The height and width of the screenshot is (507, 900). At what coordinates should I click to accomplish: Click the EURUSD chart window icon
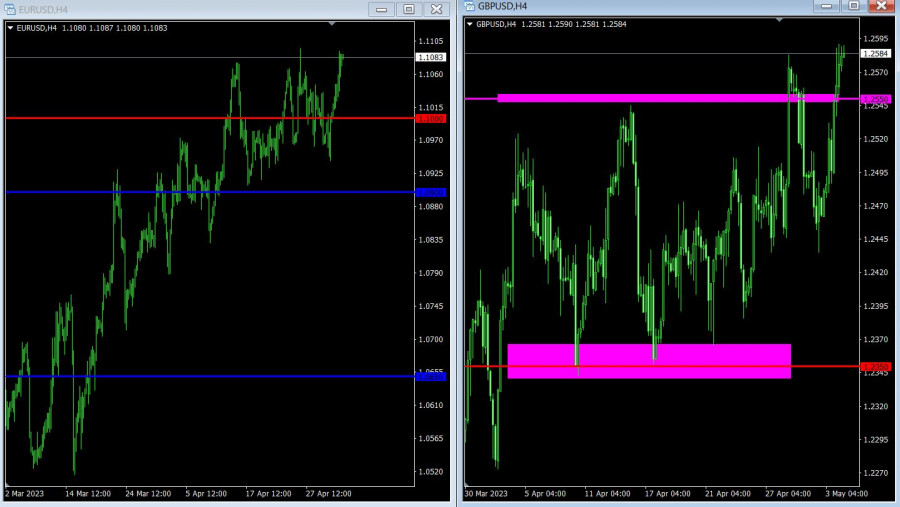pos(9,9)
